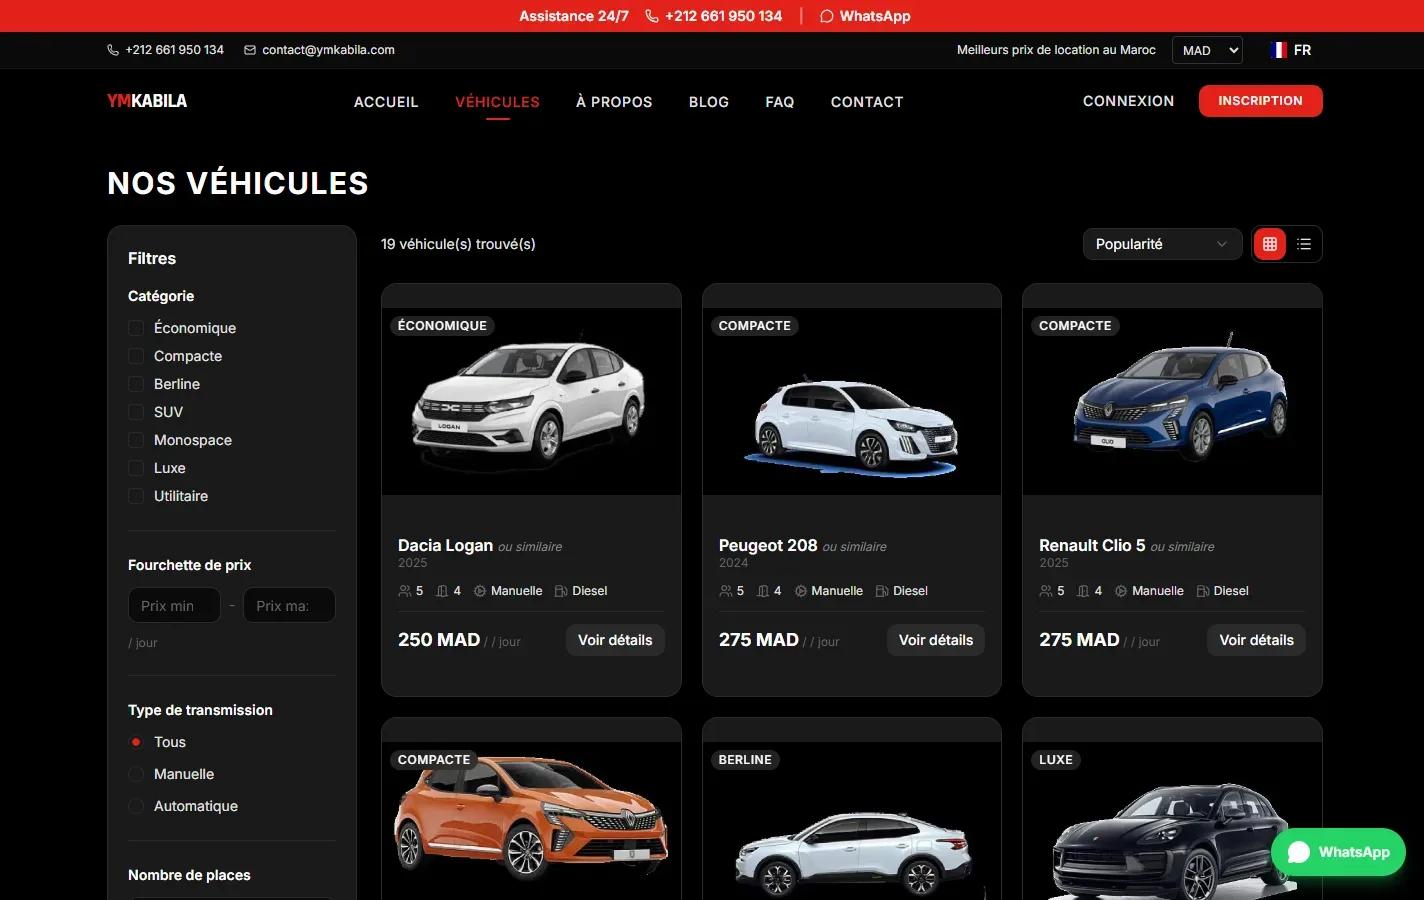View details of the Peugeot 208
Viewport: 1424px width, 900px height.
click(936, 640)
